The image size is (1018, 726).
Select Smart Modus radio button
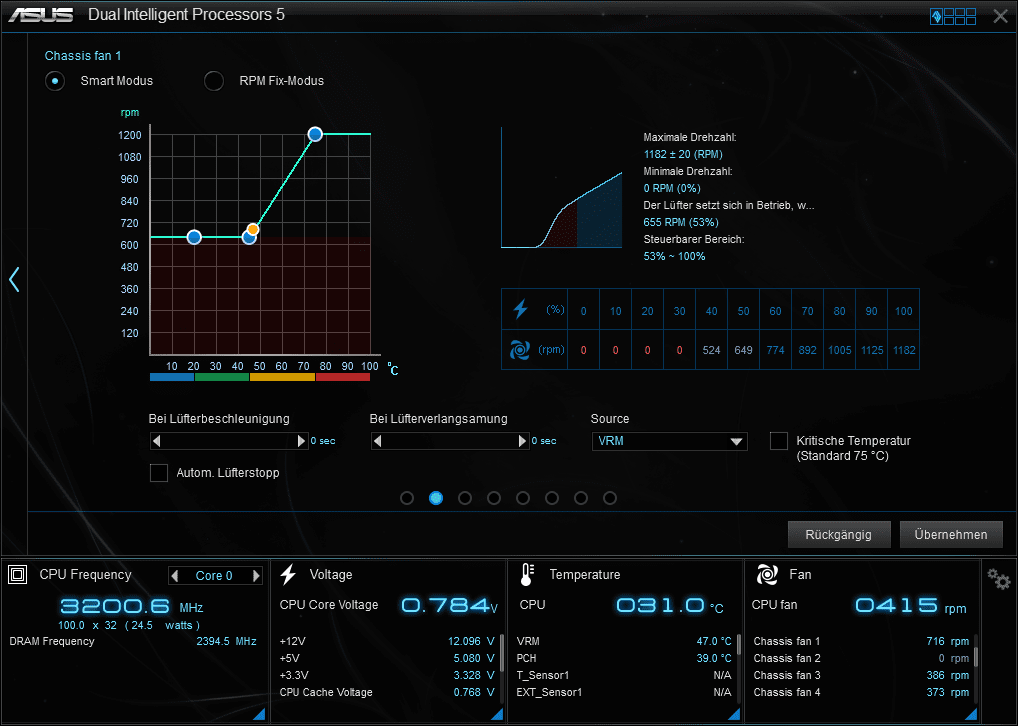coord(55,81)
